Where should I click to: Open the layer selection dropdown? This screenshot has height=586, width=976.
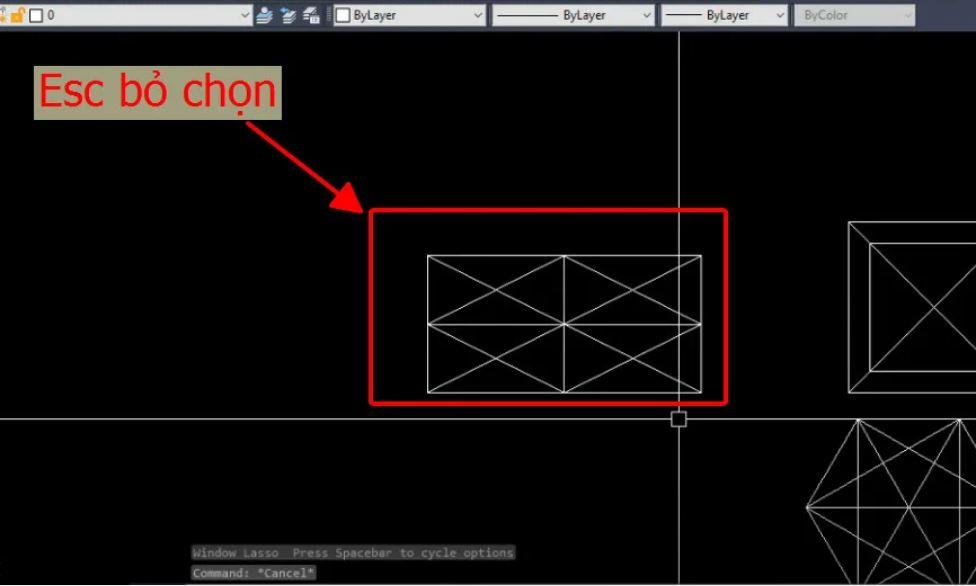pos(244,14)
